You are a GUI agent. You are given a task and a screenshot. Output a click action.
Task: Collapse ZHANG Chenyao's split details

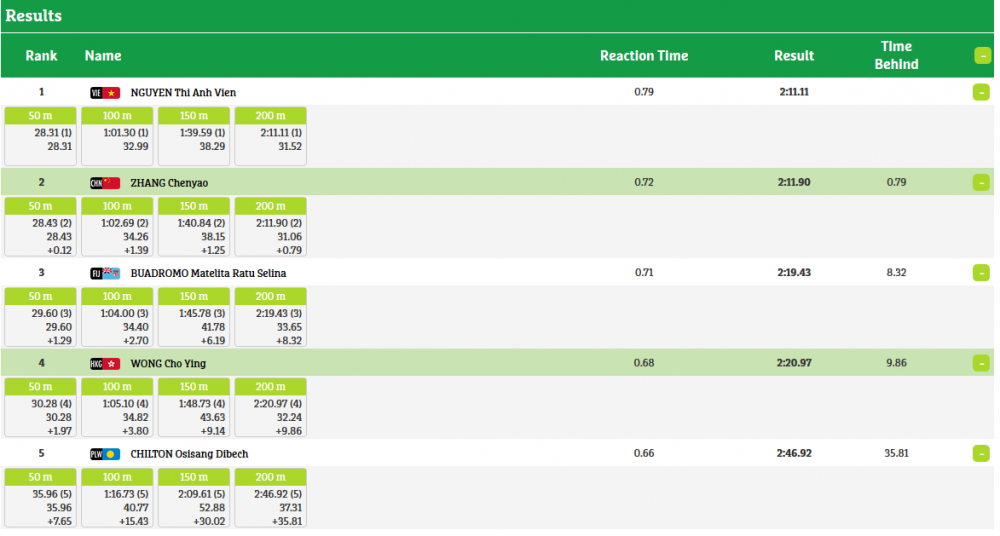[981, 183]
